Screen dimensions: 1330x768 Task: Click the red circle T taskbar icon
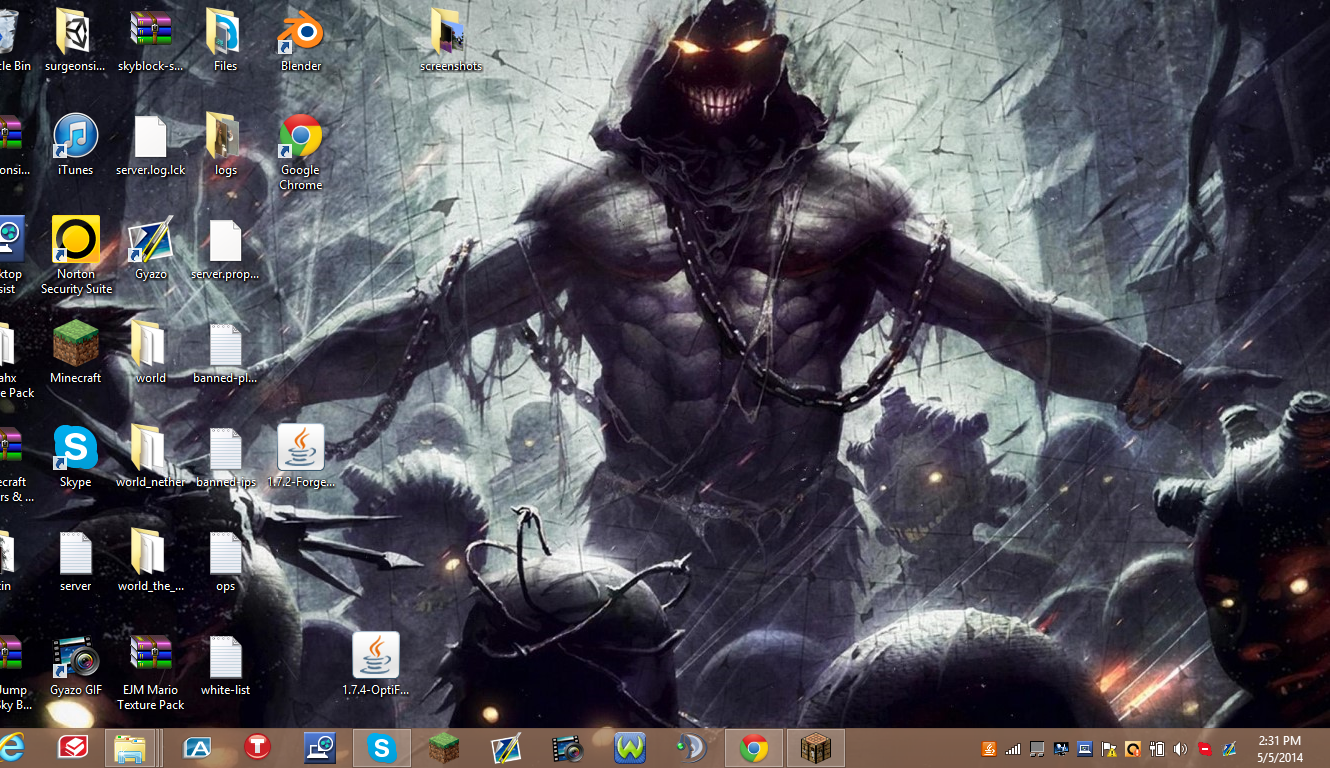click(257, 747)
